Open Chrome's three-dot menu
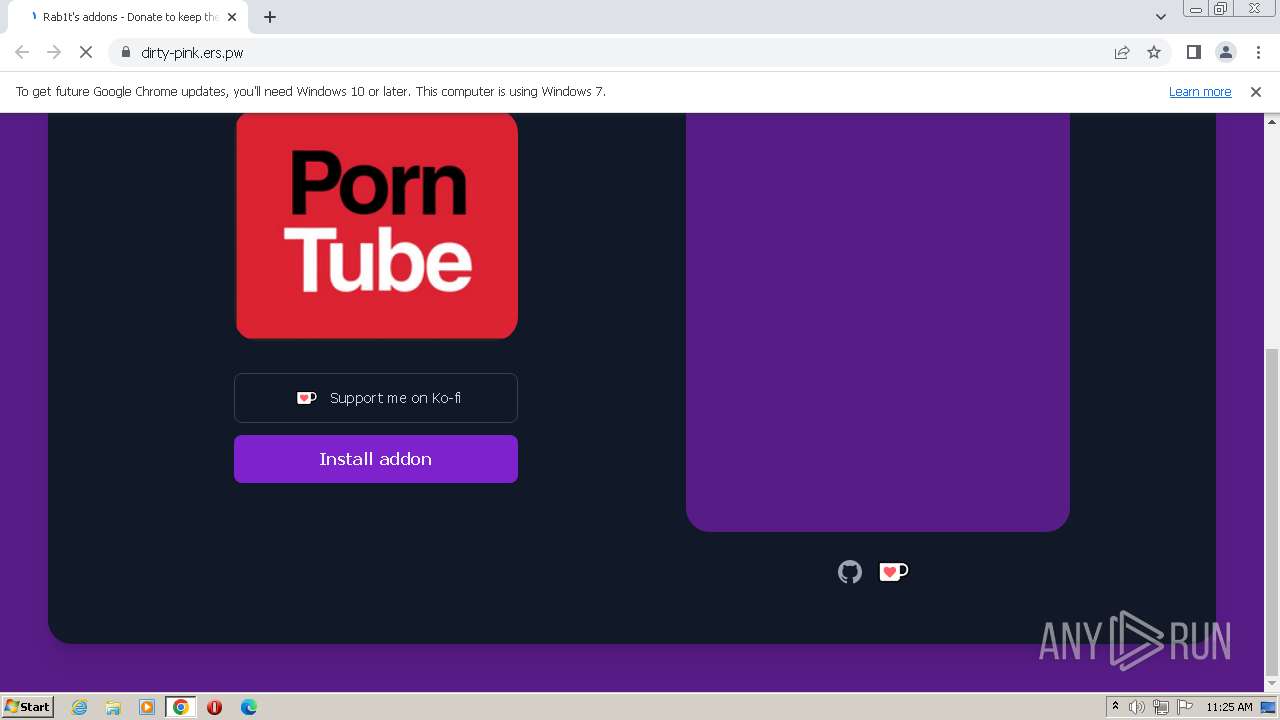This screenshot has height=720, width=1280. 1258,53
